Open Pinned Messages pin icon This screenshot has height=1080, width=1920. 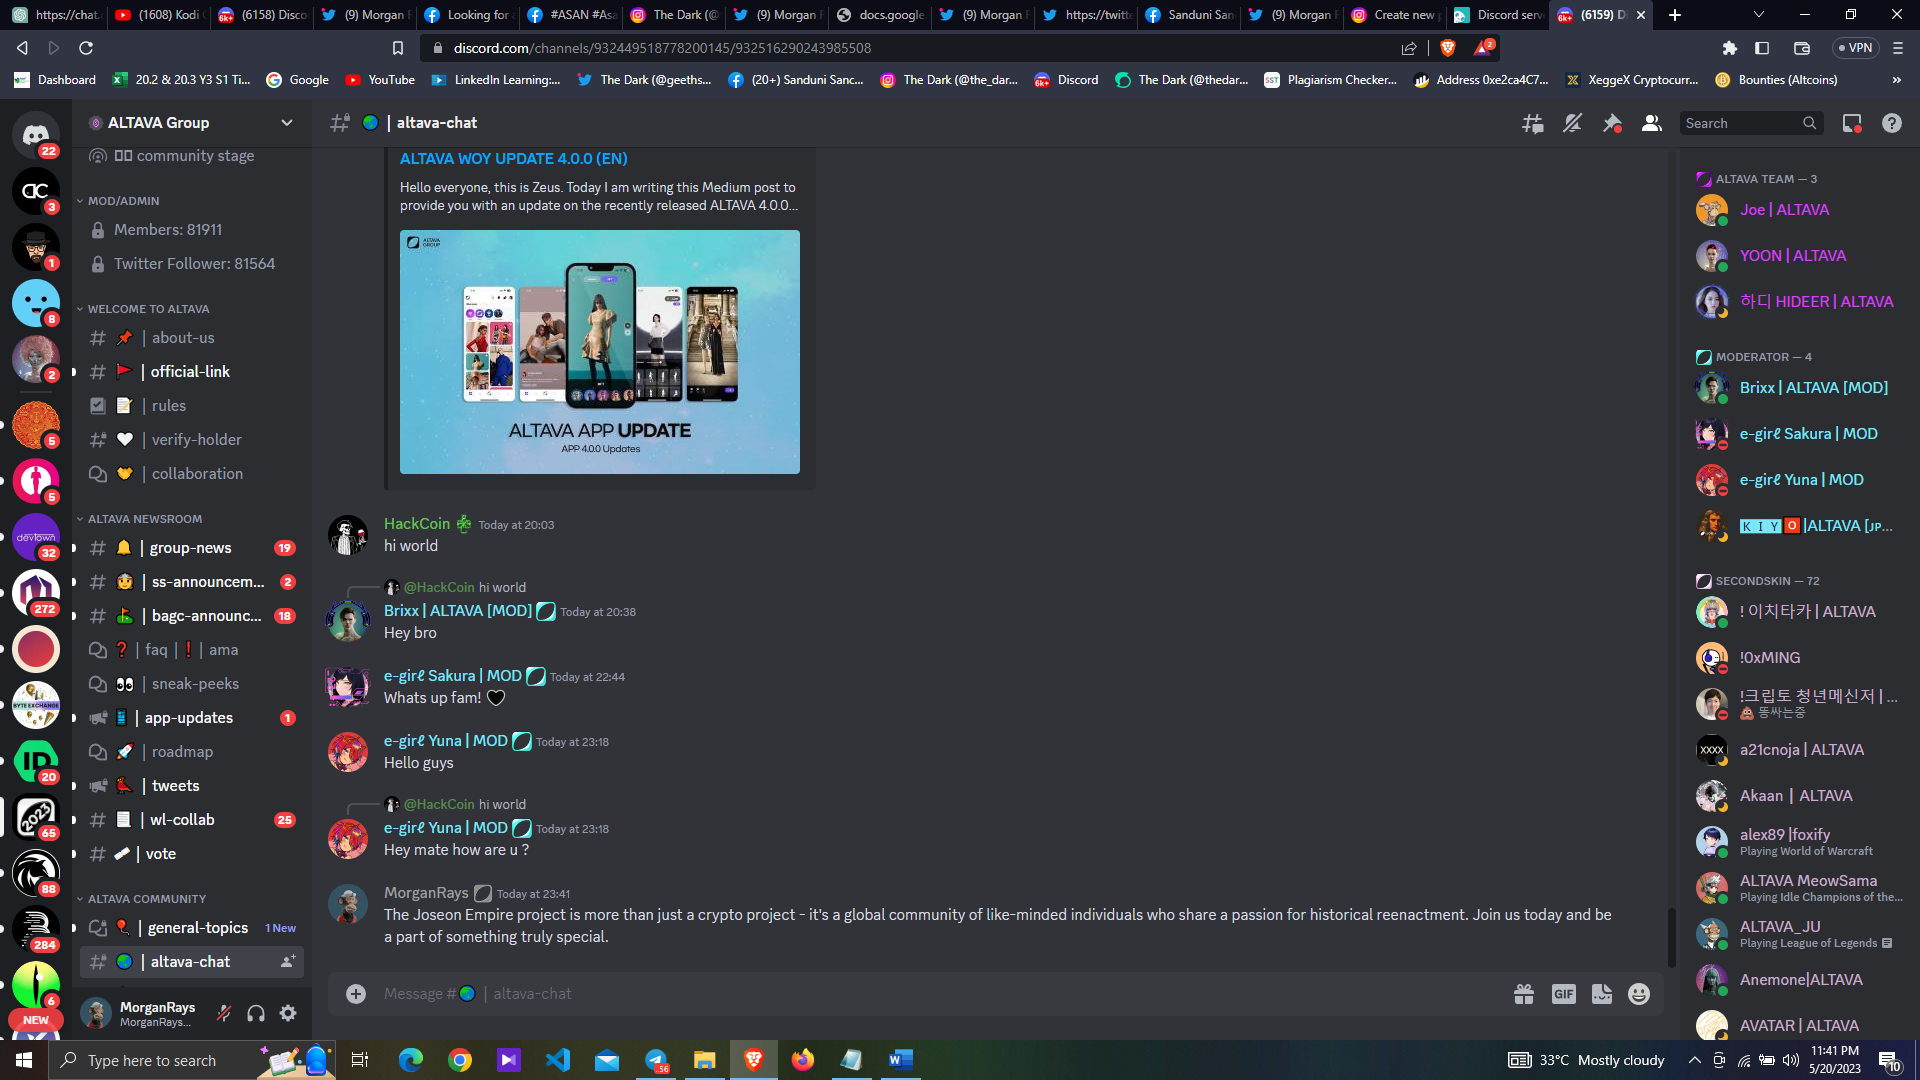pyautogui.click(x=1612, y=123)
